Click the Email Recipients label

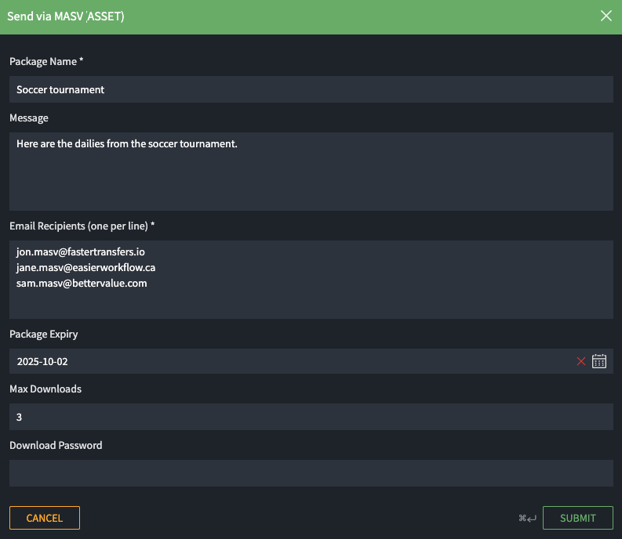coord(82,226)
